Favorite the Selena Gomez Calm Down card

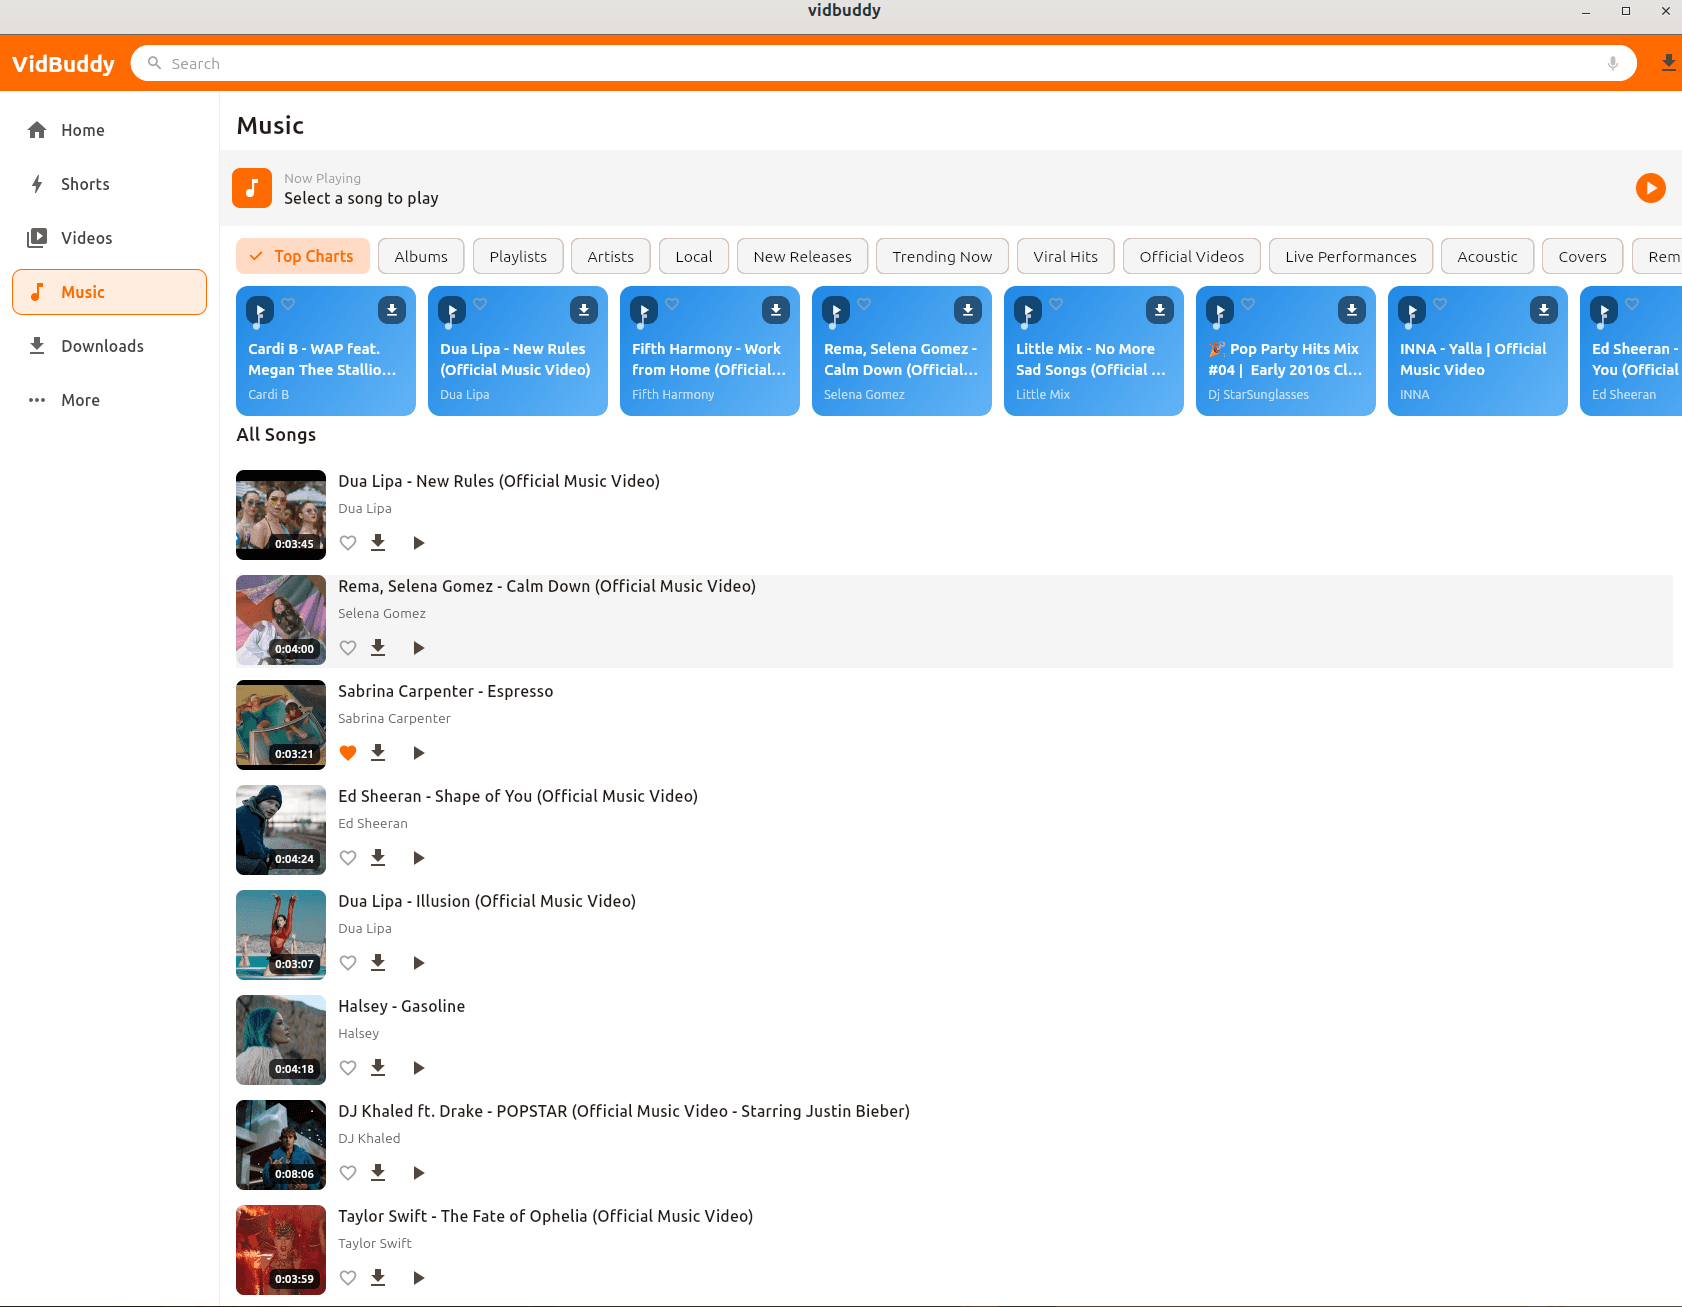point(864,304)
